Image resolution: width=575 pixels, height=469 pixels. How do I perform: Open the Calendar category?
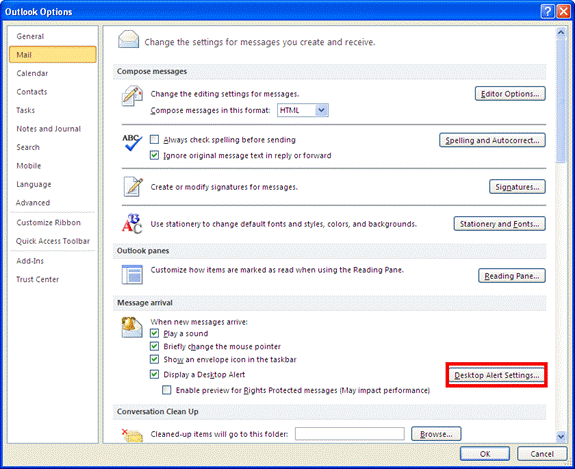[x=53, y=73]
